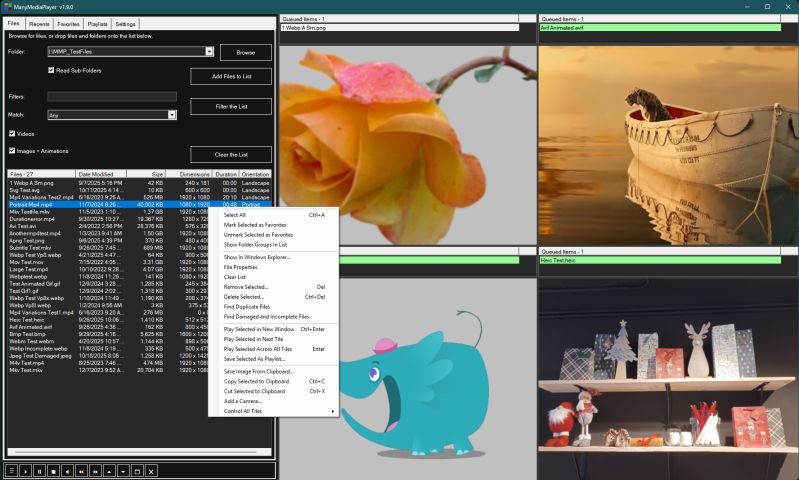Open the Match dropdown set to Any
The height and width of the screenshot is (480, 799).
click(172, 115)
